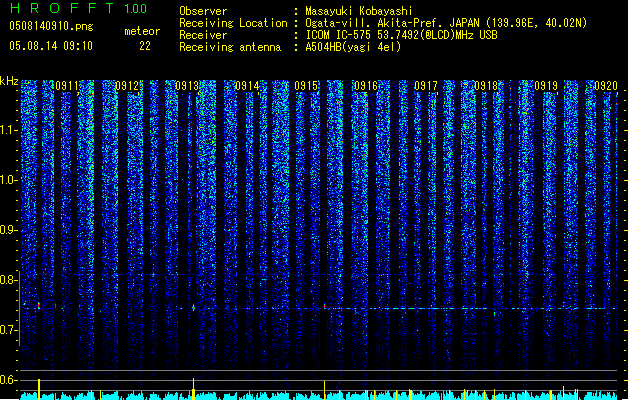Click the kHz axis unit label
Viewport: 629px width, 400px height.
9,81
